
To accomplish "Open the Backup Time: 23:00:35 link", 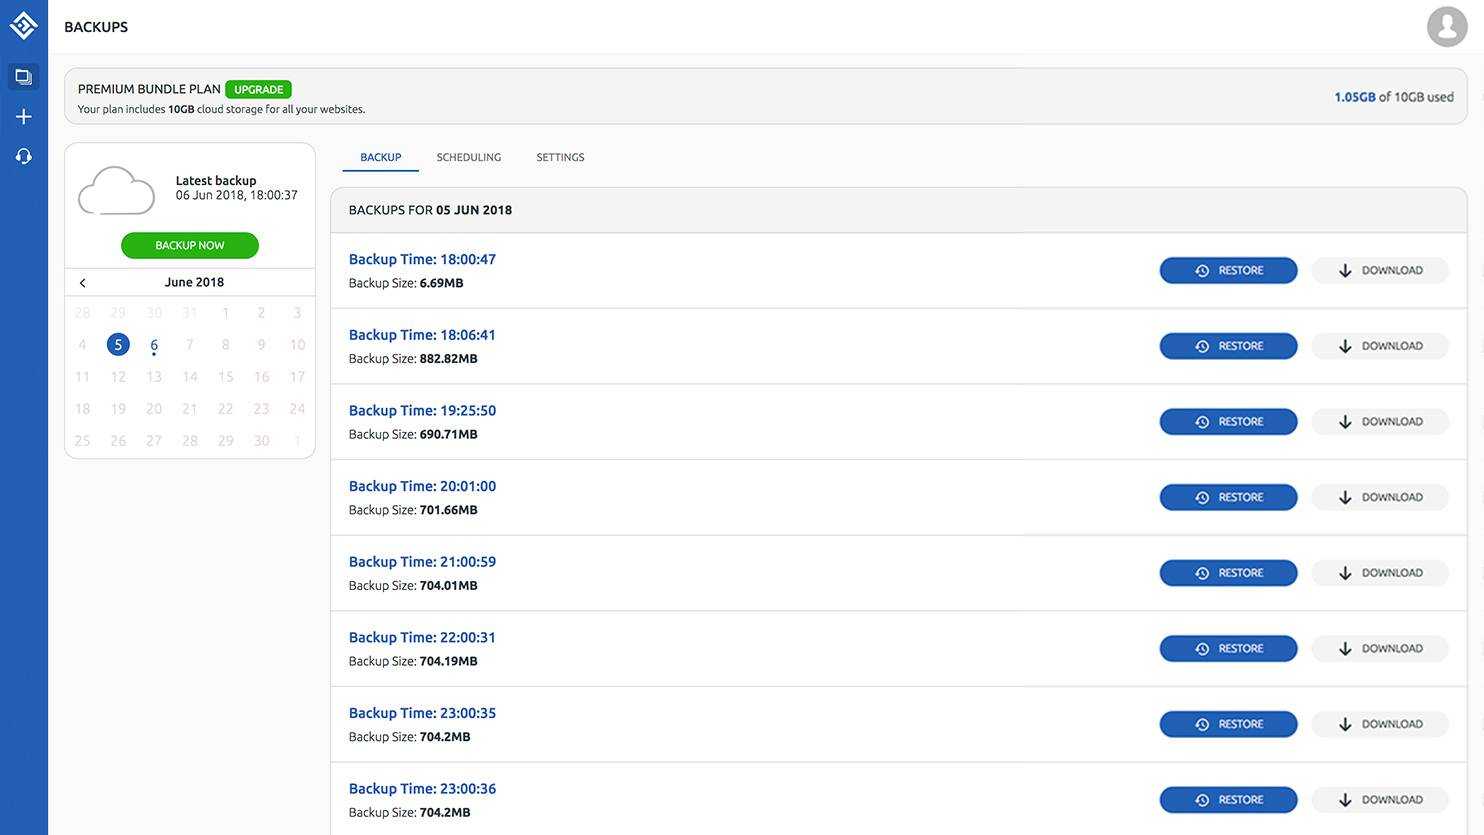I will pyautogui.click(x=422, y=713).
